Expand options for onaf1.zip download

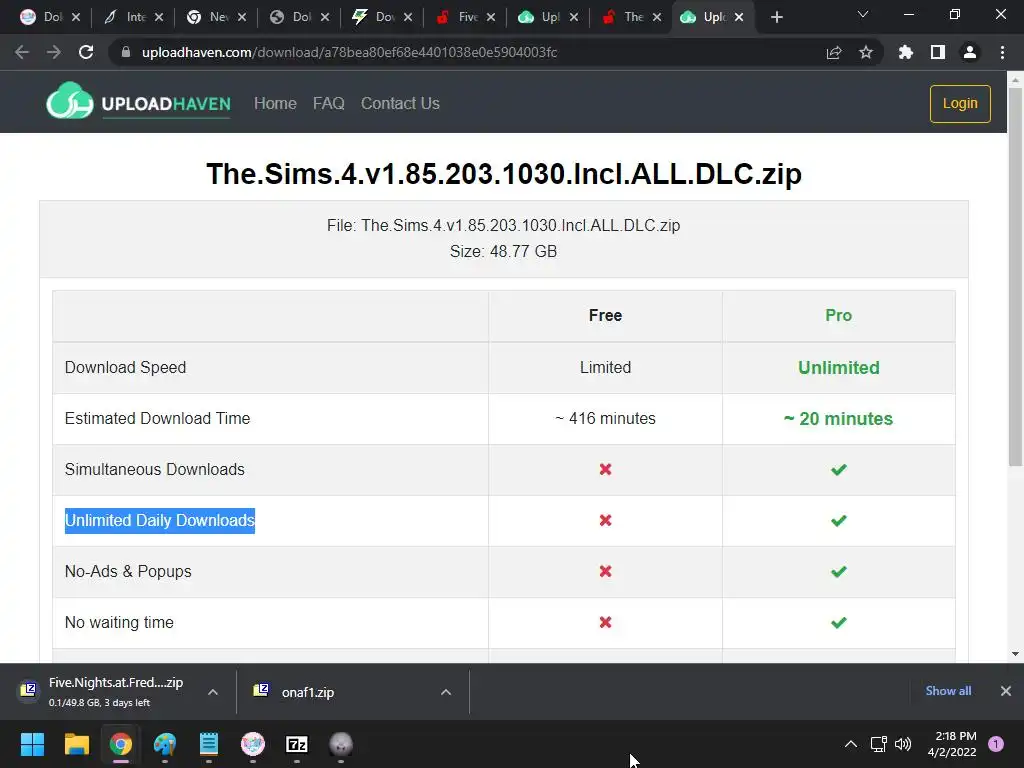tap(446, 692)
